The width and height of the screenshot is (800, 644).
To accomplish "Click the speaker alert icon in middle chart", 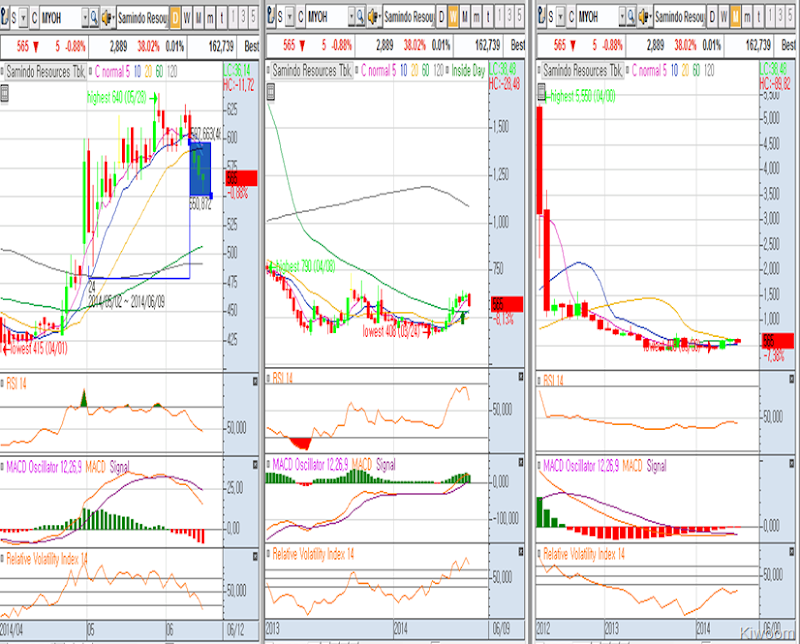I will coord(372,17).
